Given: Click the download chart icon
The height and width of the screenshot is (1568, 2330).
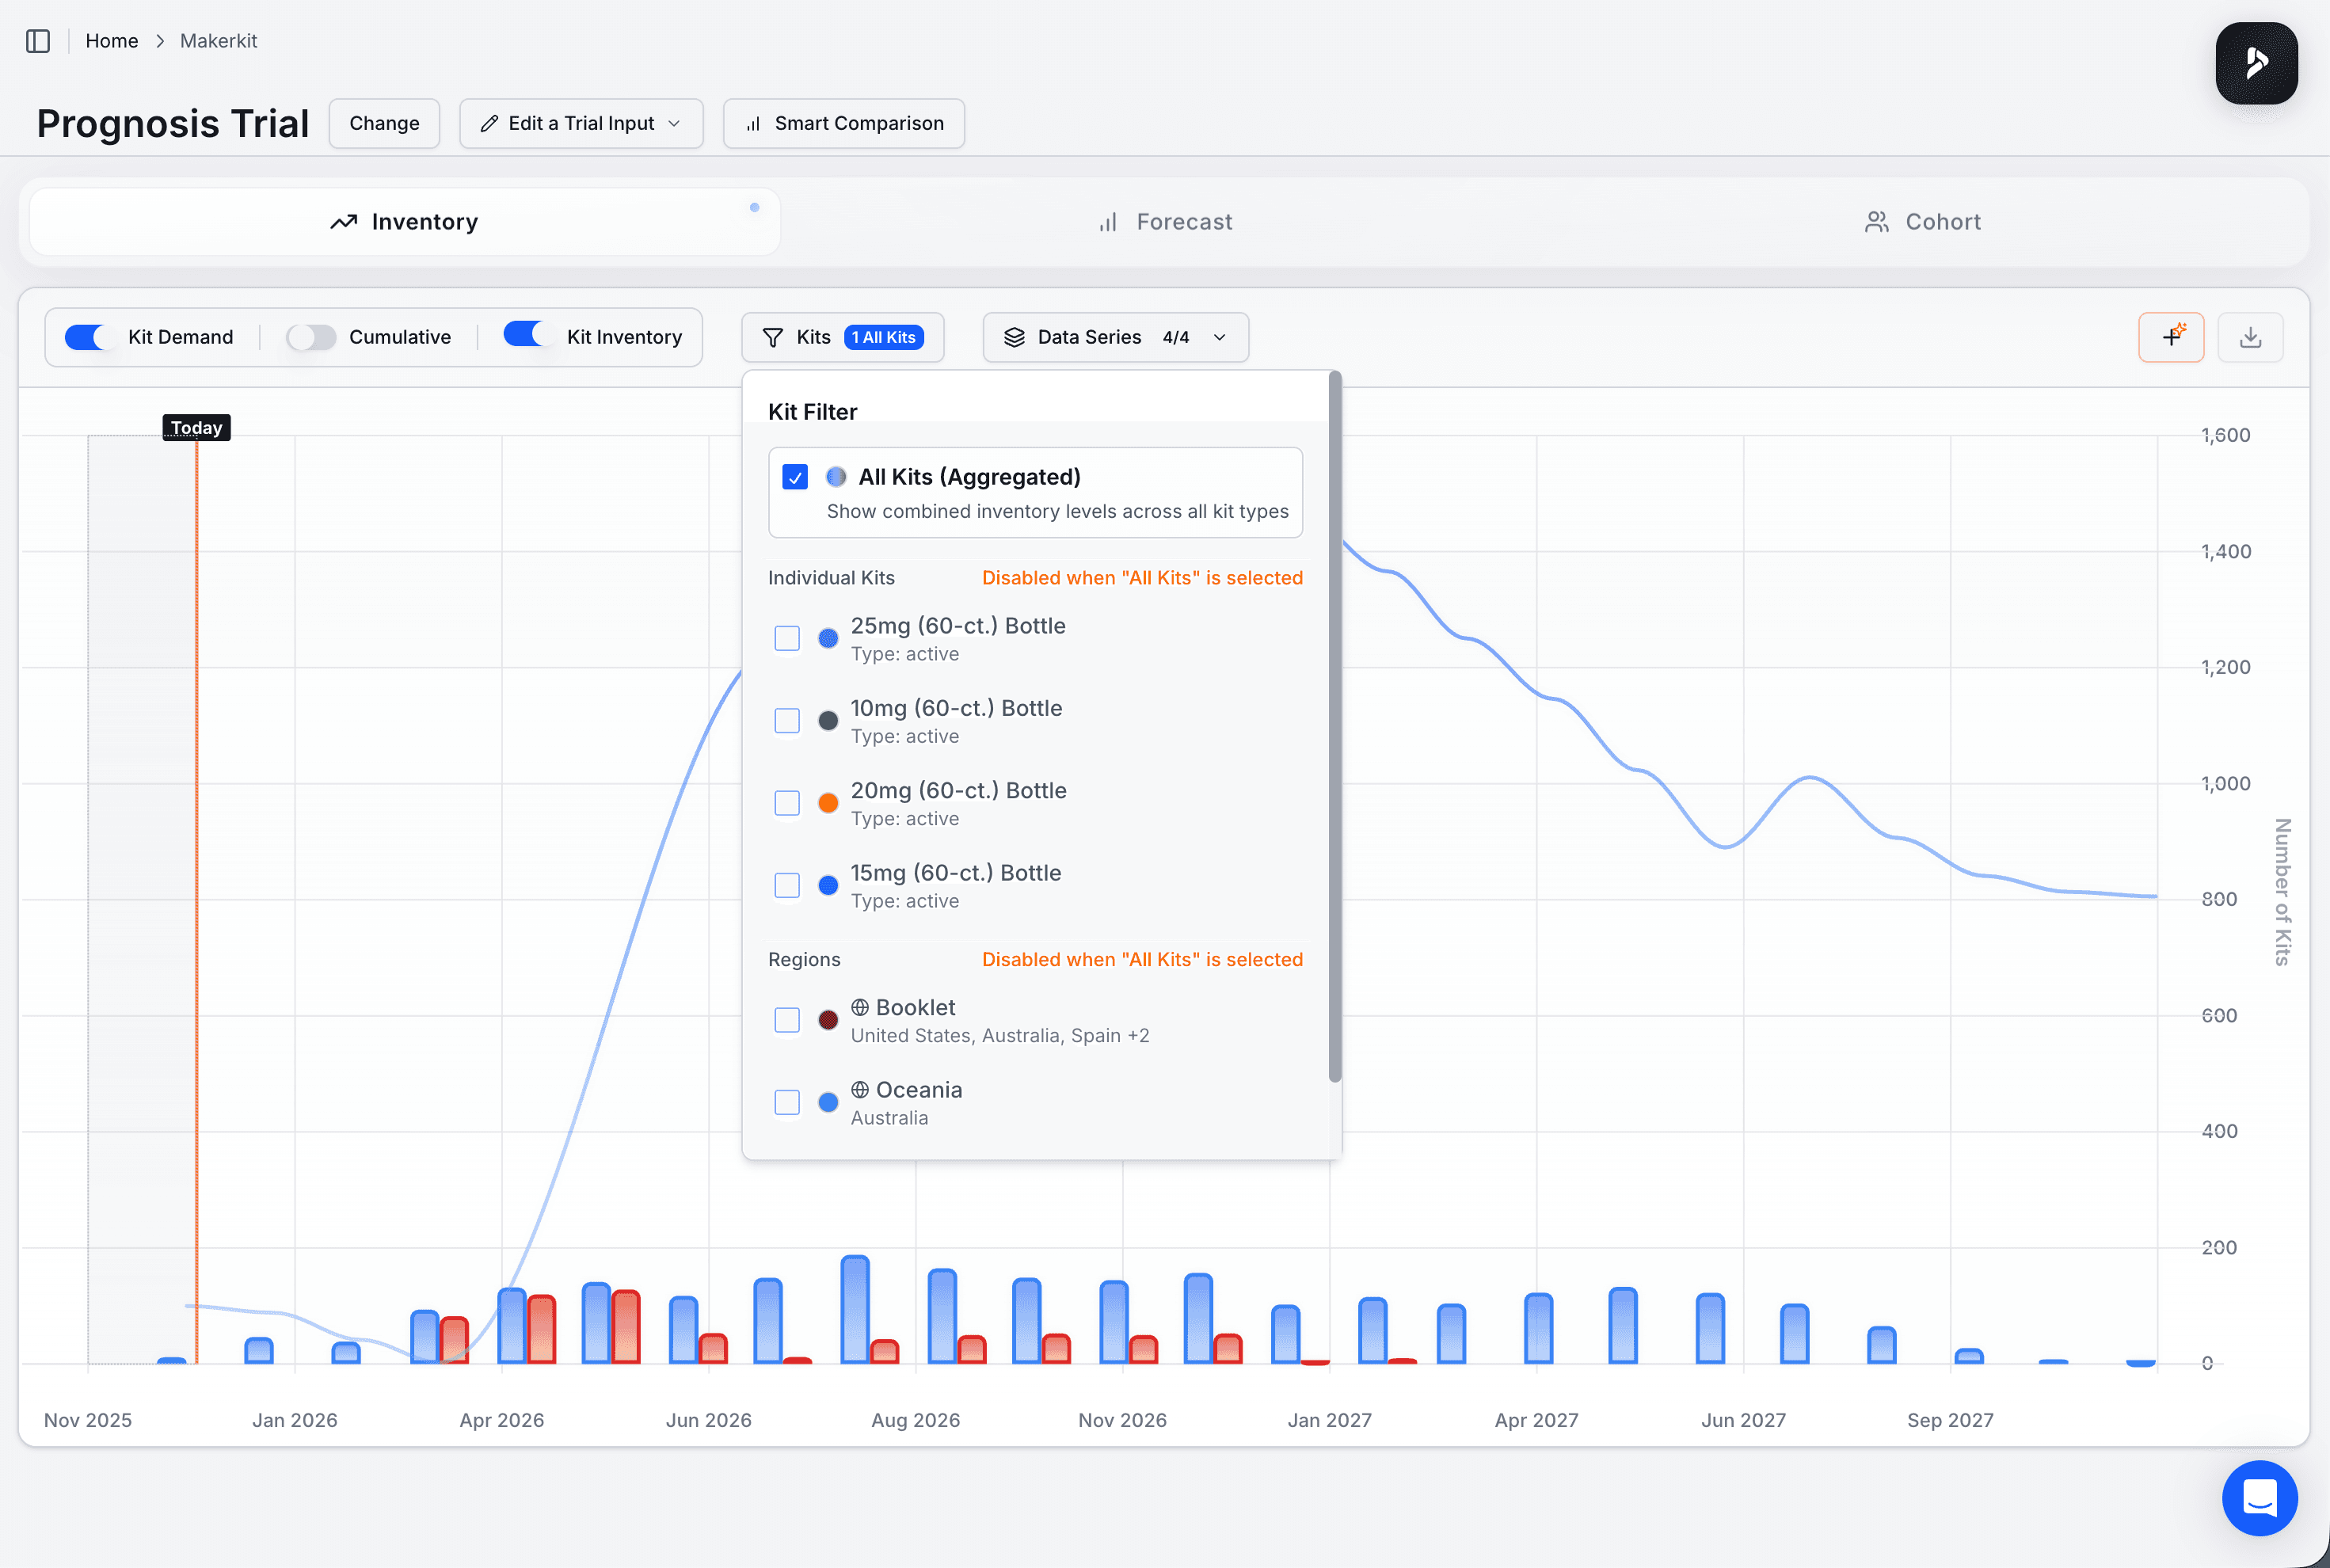Looking at the screenshot, I should coord(2250,337).
